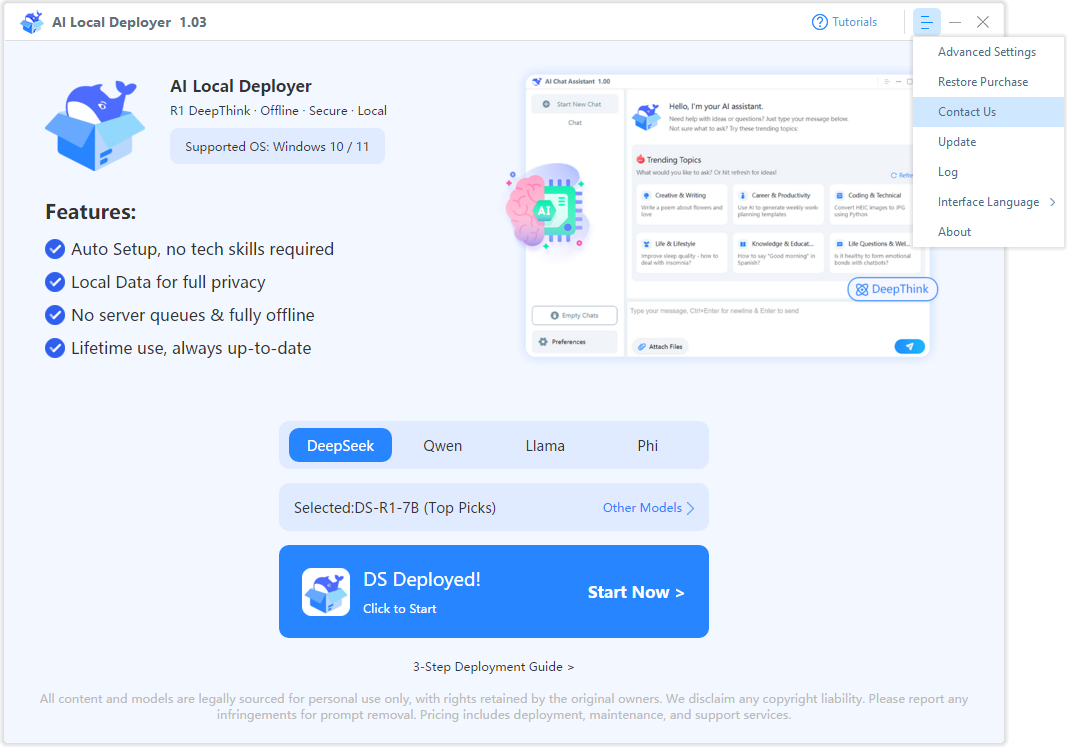Toggle DeepThink mode in the chat preview
Image resolution: width=1067 pixels, height=747 pixels.
point(890,288)
